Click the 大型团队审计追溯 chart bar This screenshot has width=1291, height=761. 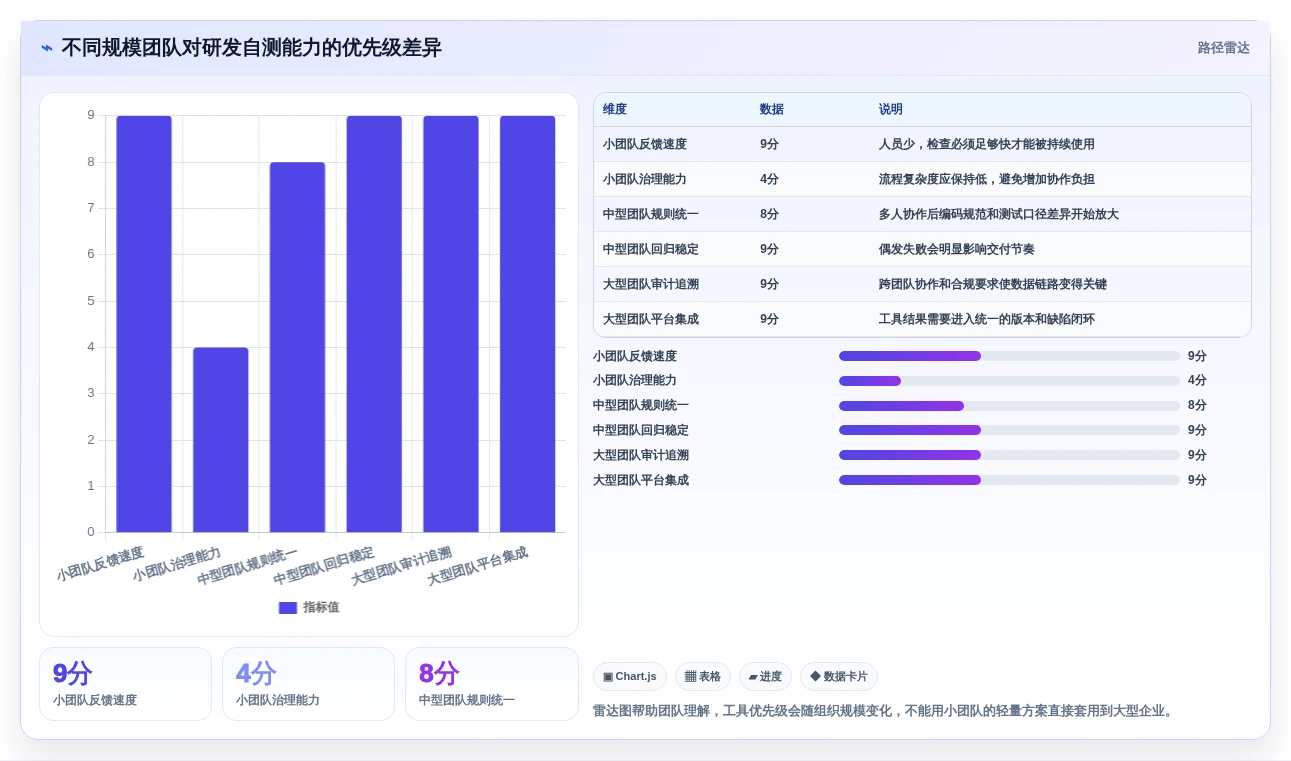[451, 324]
